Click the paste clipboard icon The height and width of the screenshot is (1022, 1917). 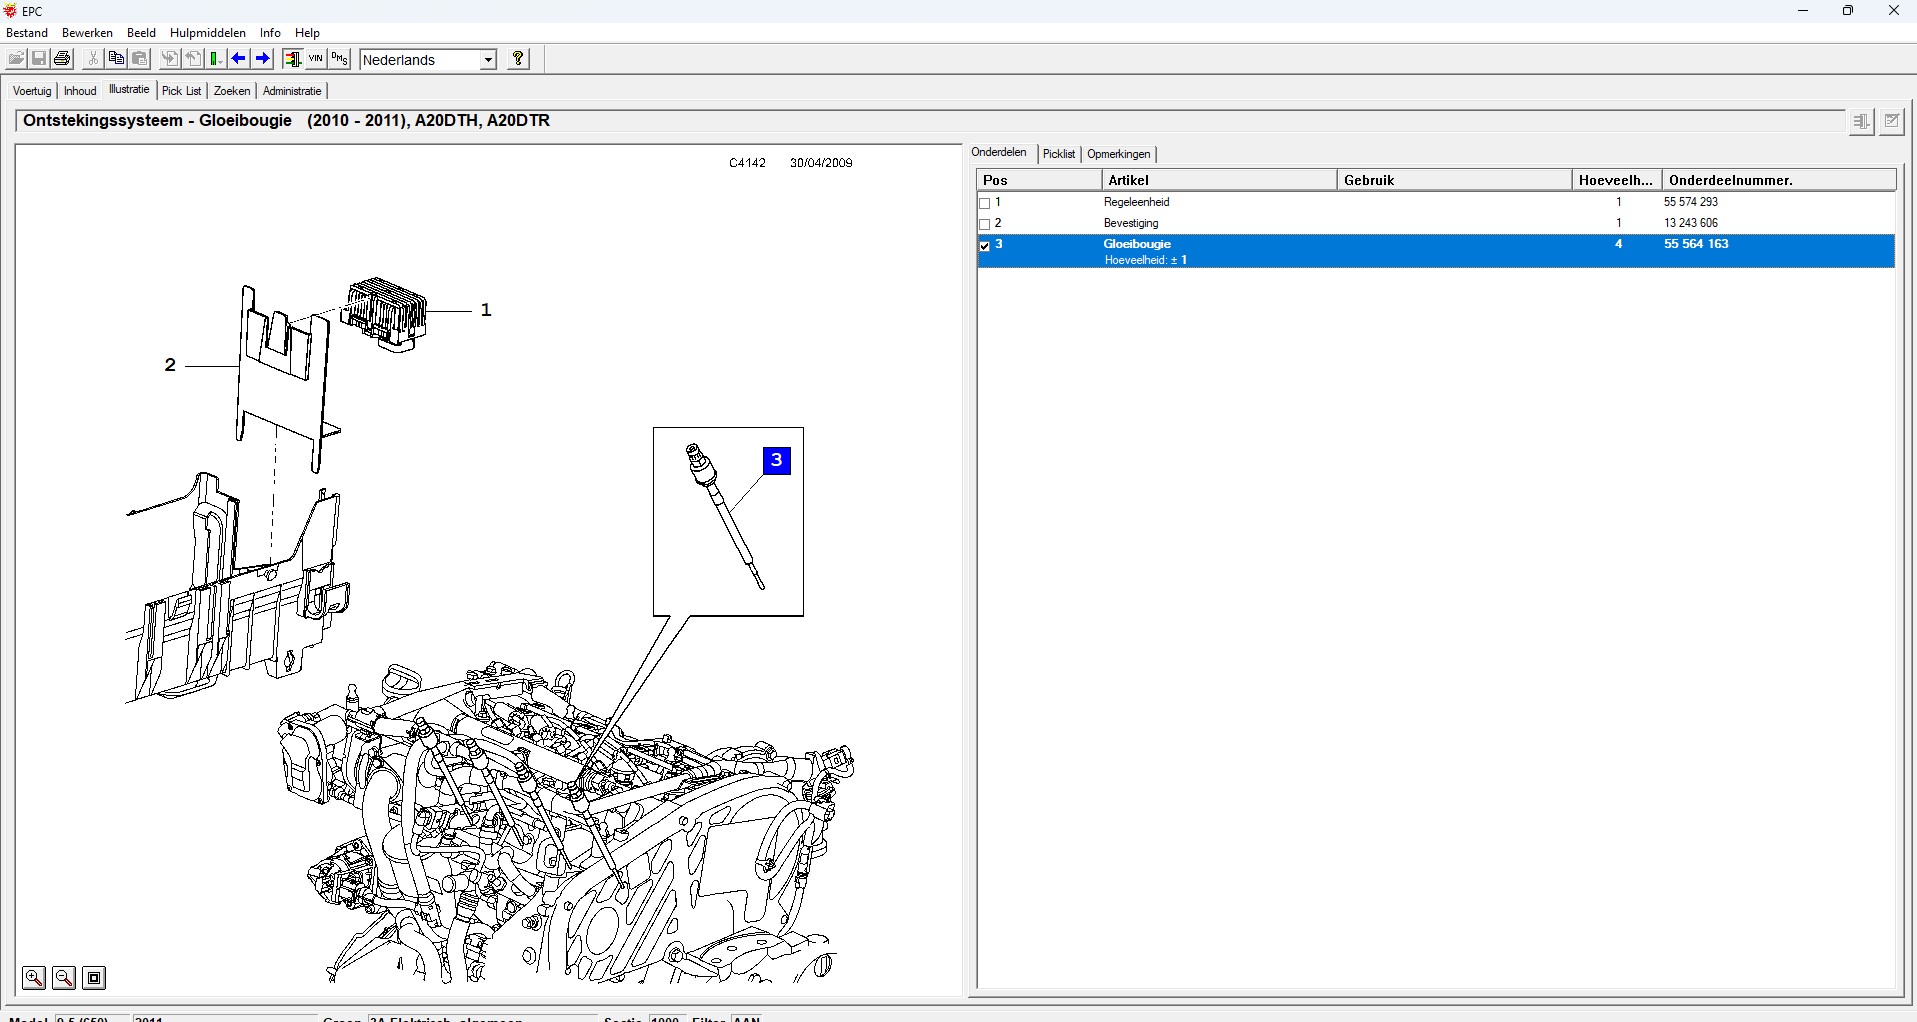(x=140, y=59)
